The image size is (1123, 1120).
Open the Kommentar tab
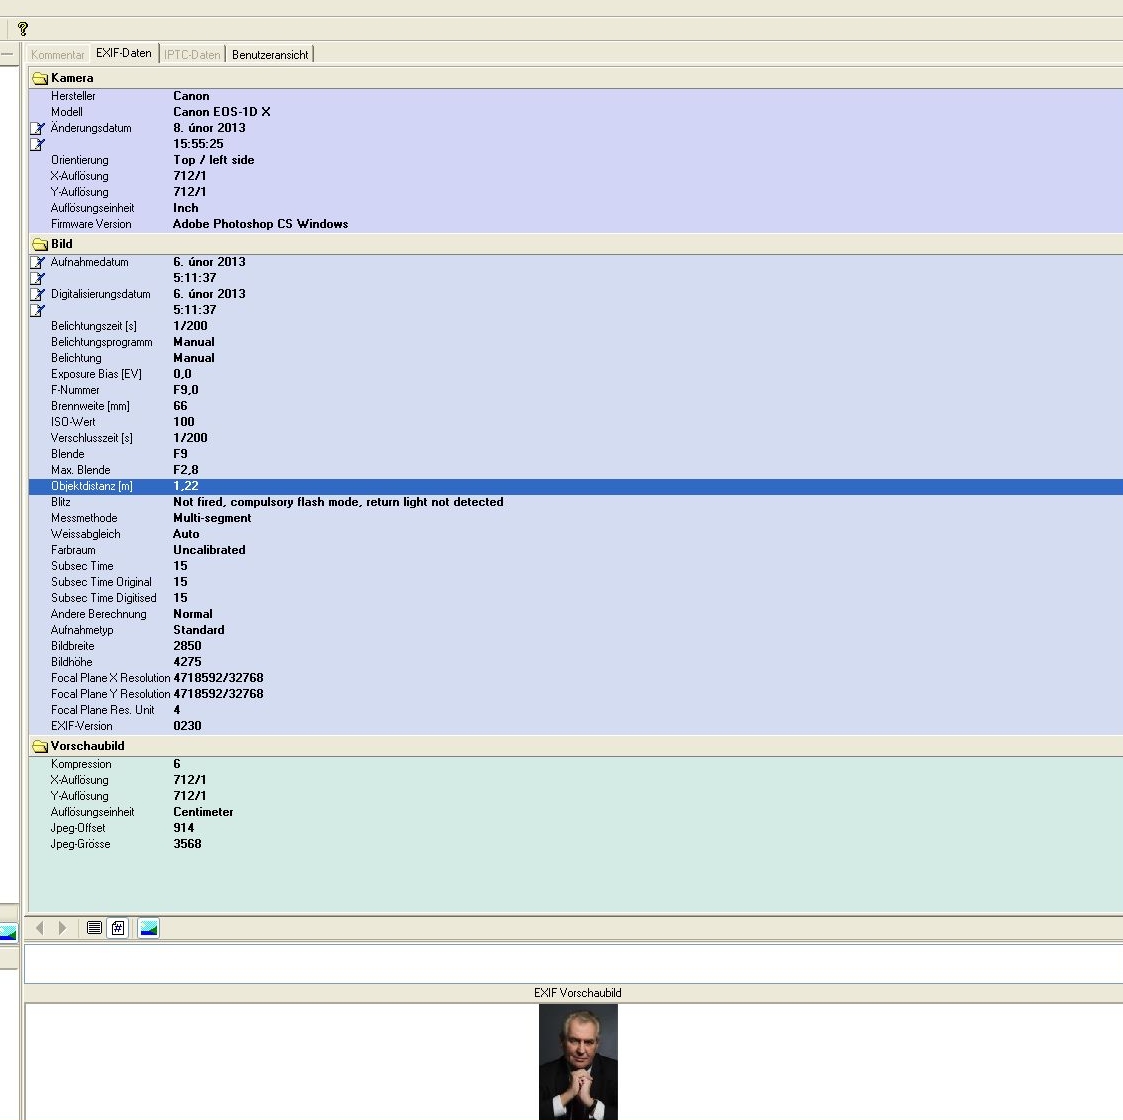point(58,55)
